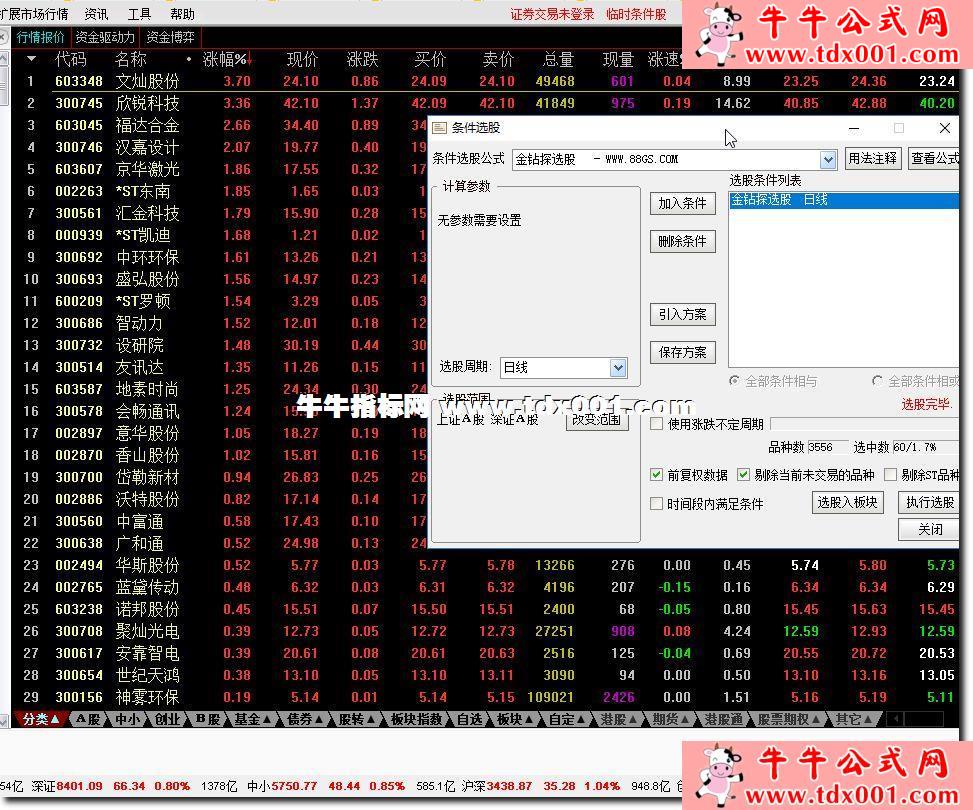Switch to the 中小 bottom tab

[x=128, y=719]
